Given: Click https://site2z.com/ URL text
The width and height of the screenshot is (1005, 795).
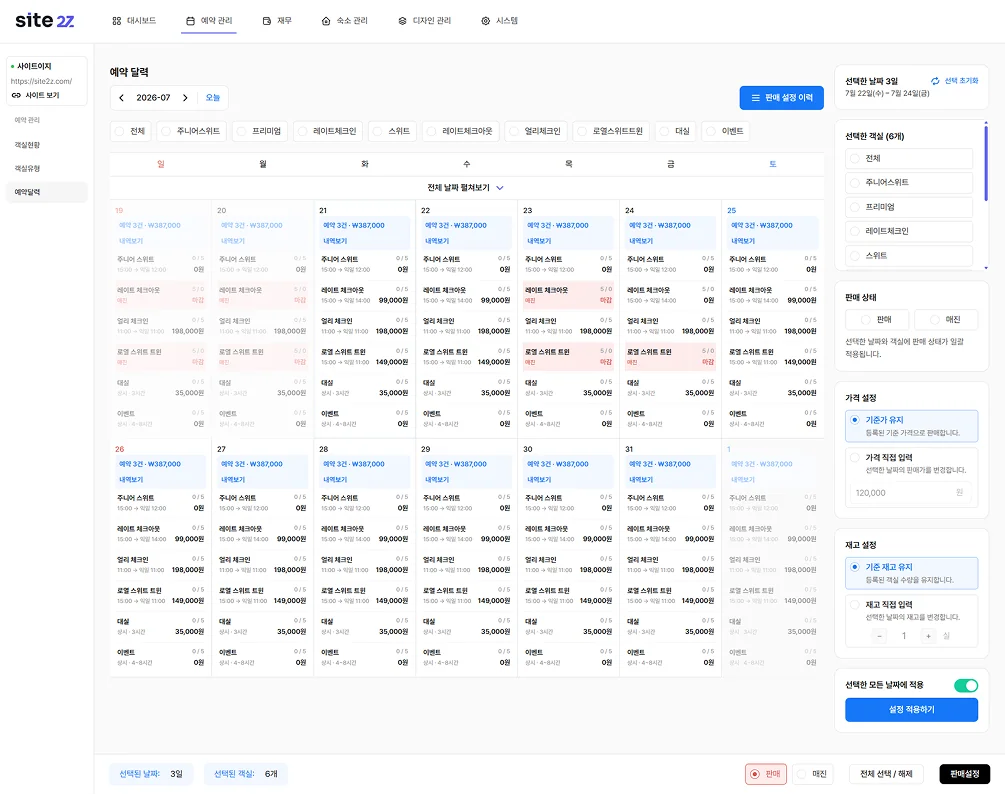Looking at the screenshot, I should (41, 81).
